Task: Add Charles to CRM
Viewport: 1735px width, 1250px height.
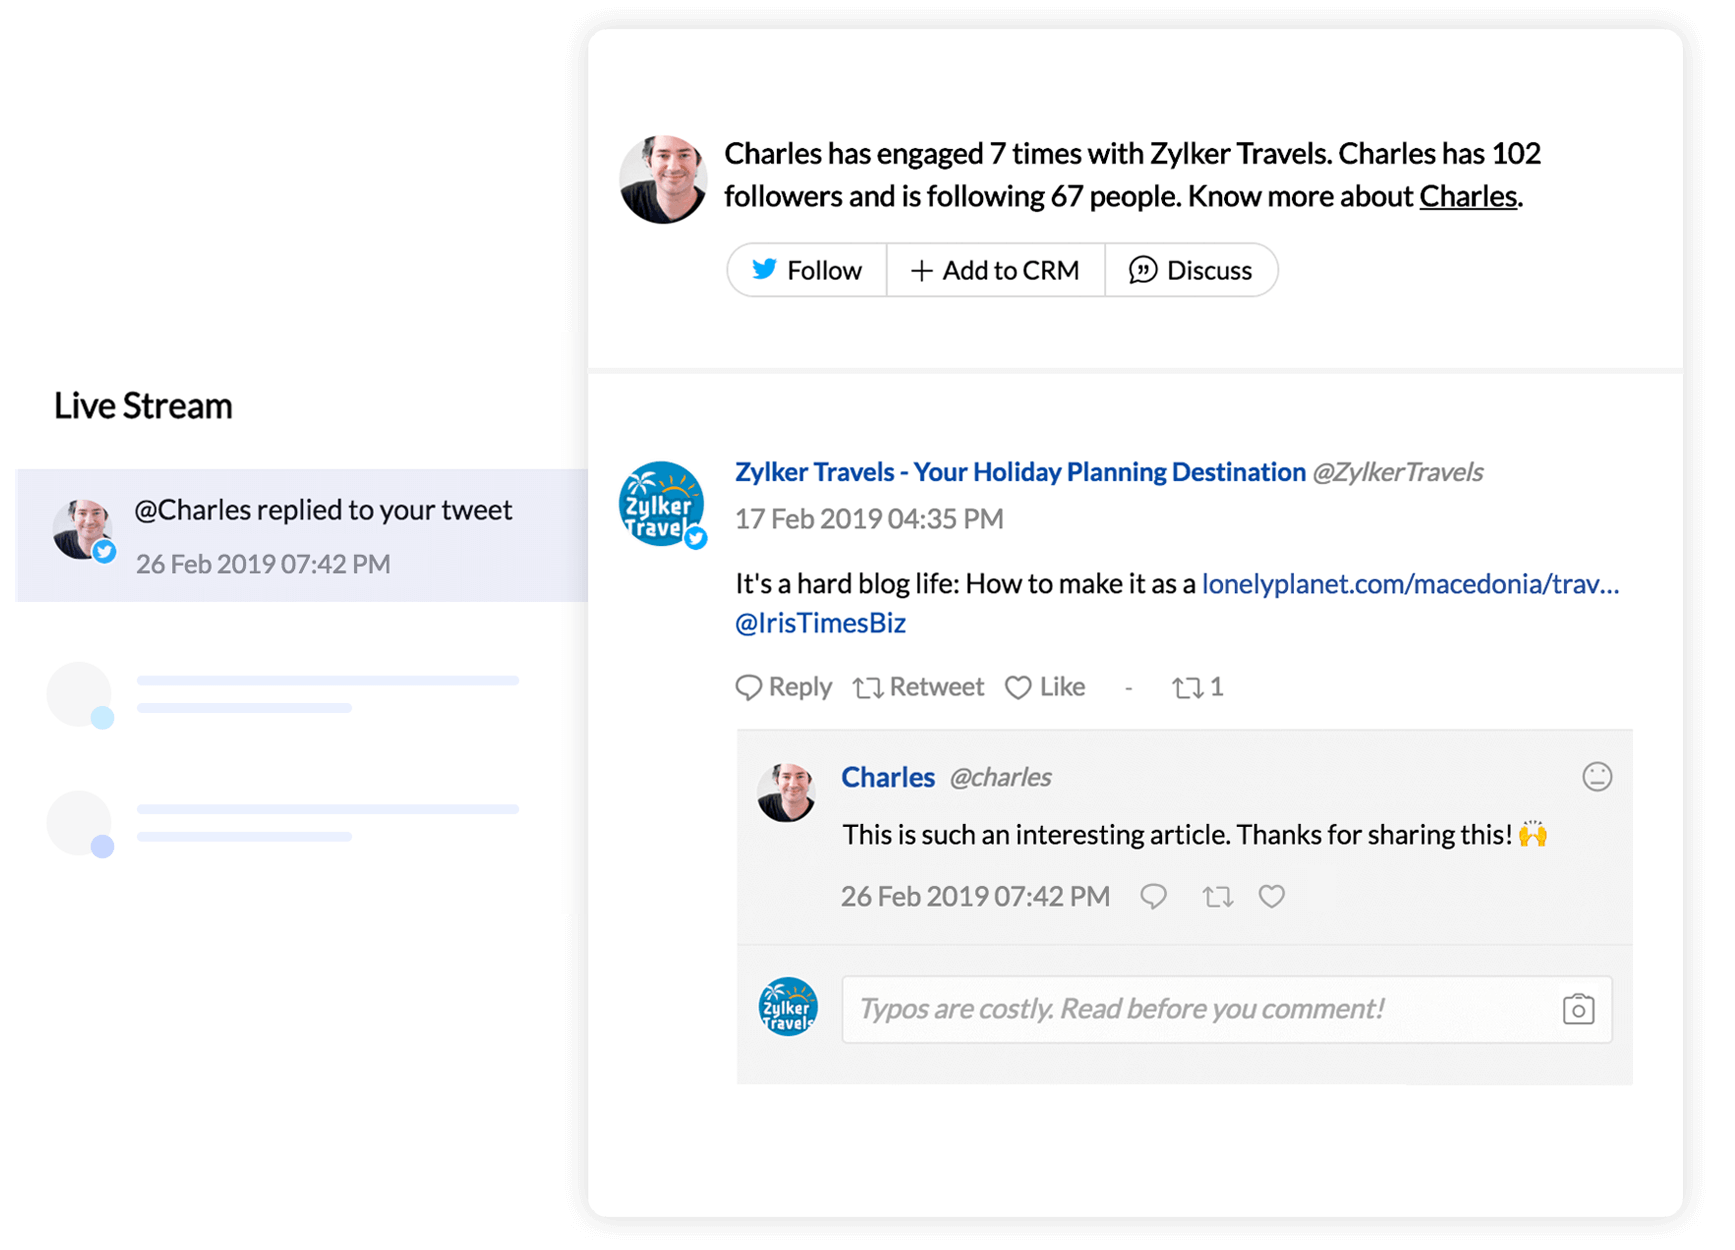Action: (996, 270)
